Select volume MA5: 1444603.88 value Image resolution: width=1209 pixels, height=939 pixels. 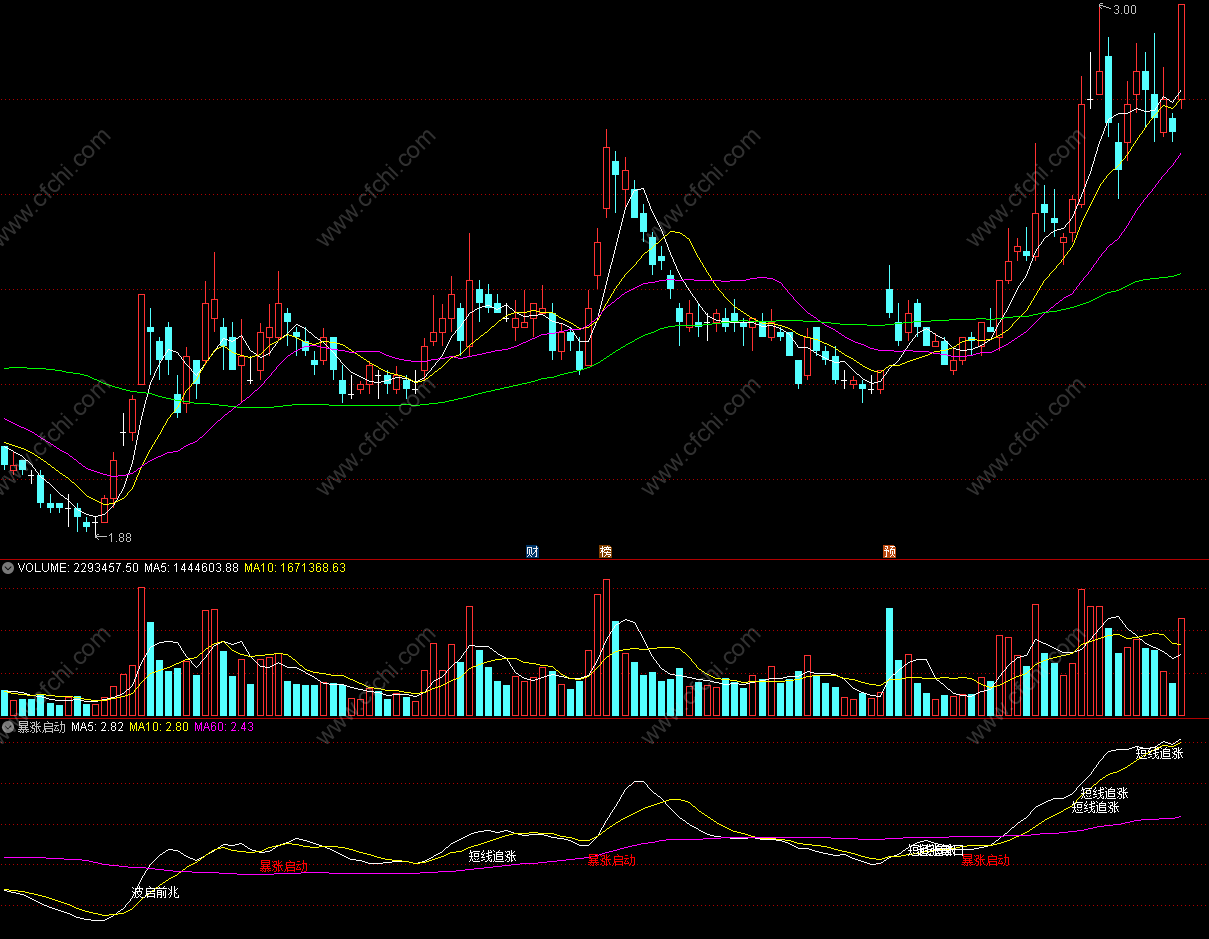click(x=191, y=568)
